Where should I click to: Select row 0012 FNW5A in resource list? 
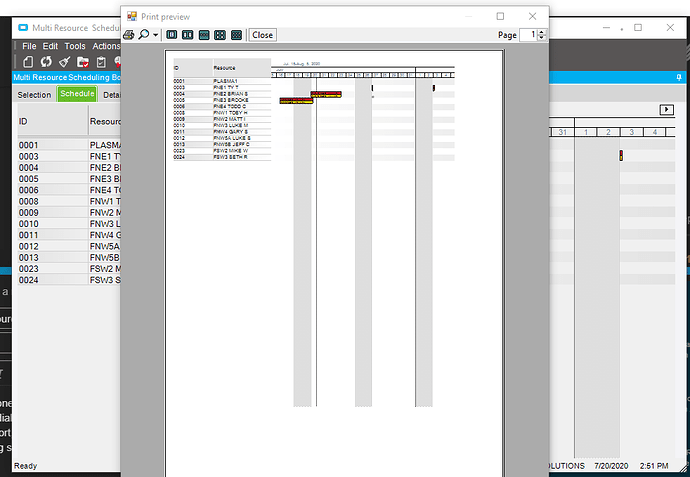point(69,246)
